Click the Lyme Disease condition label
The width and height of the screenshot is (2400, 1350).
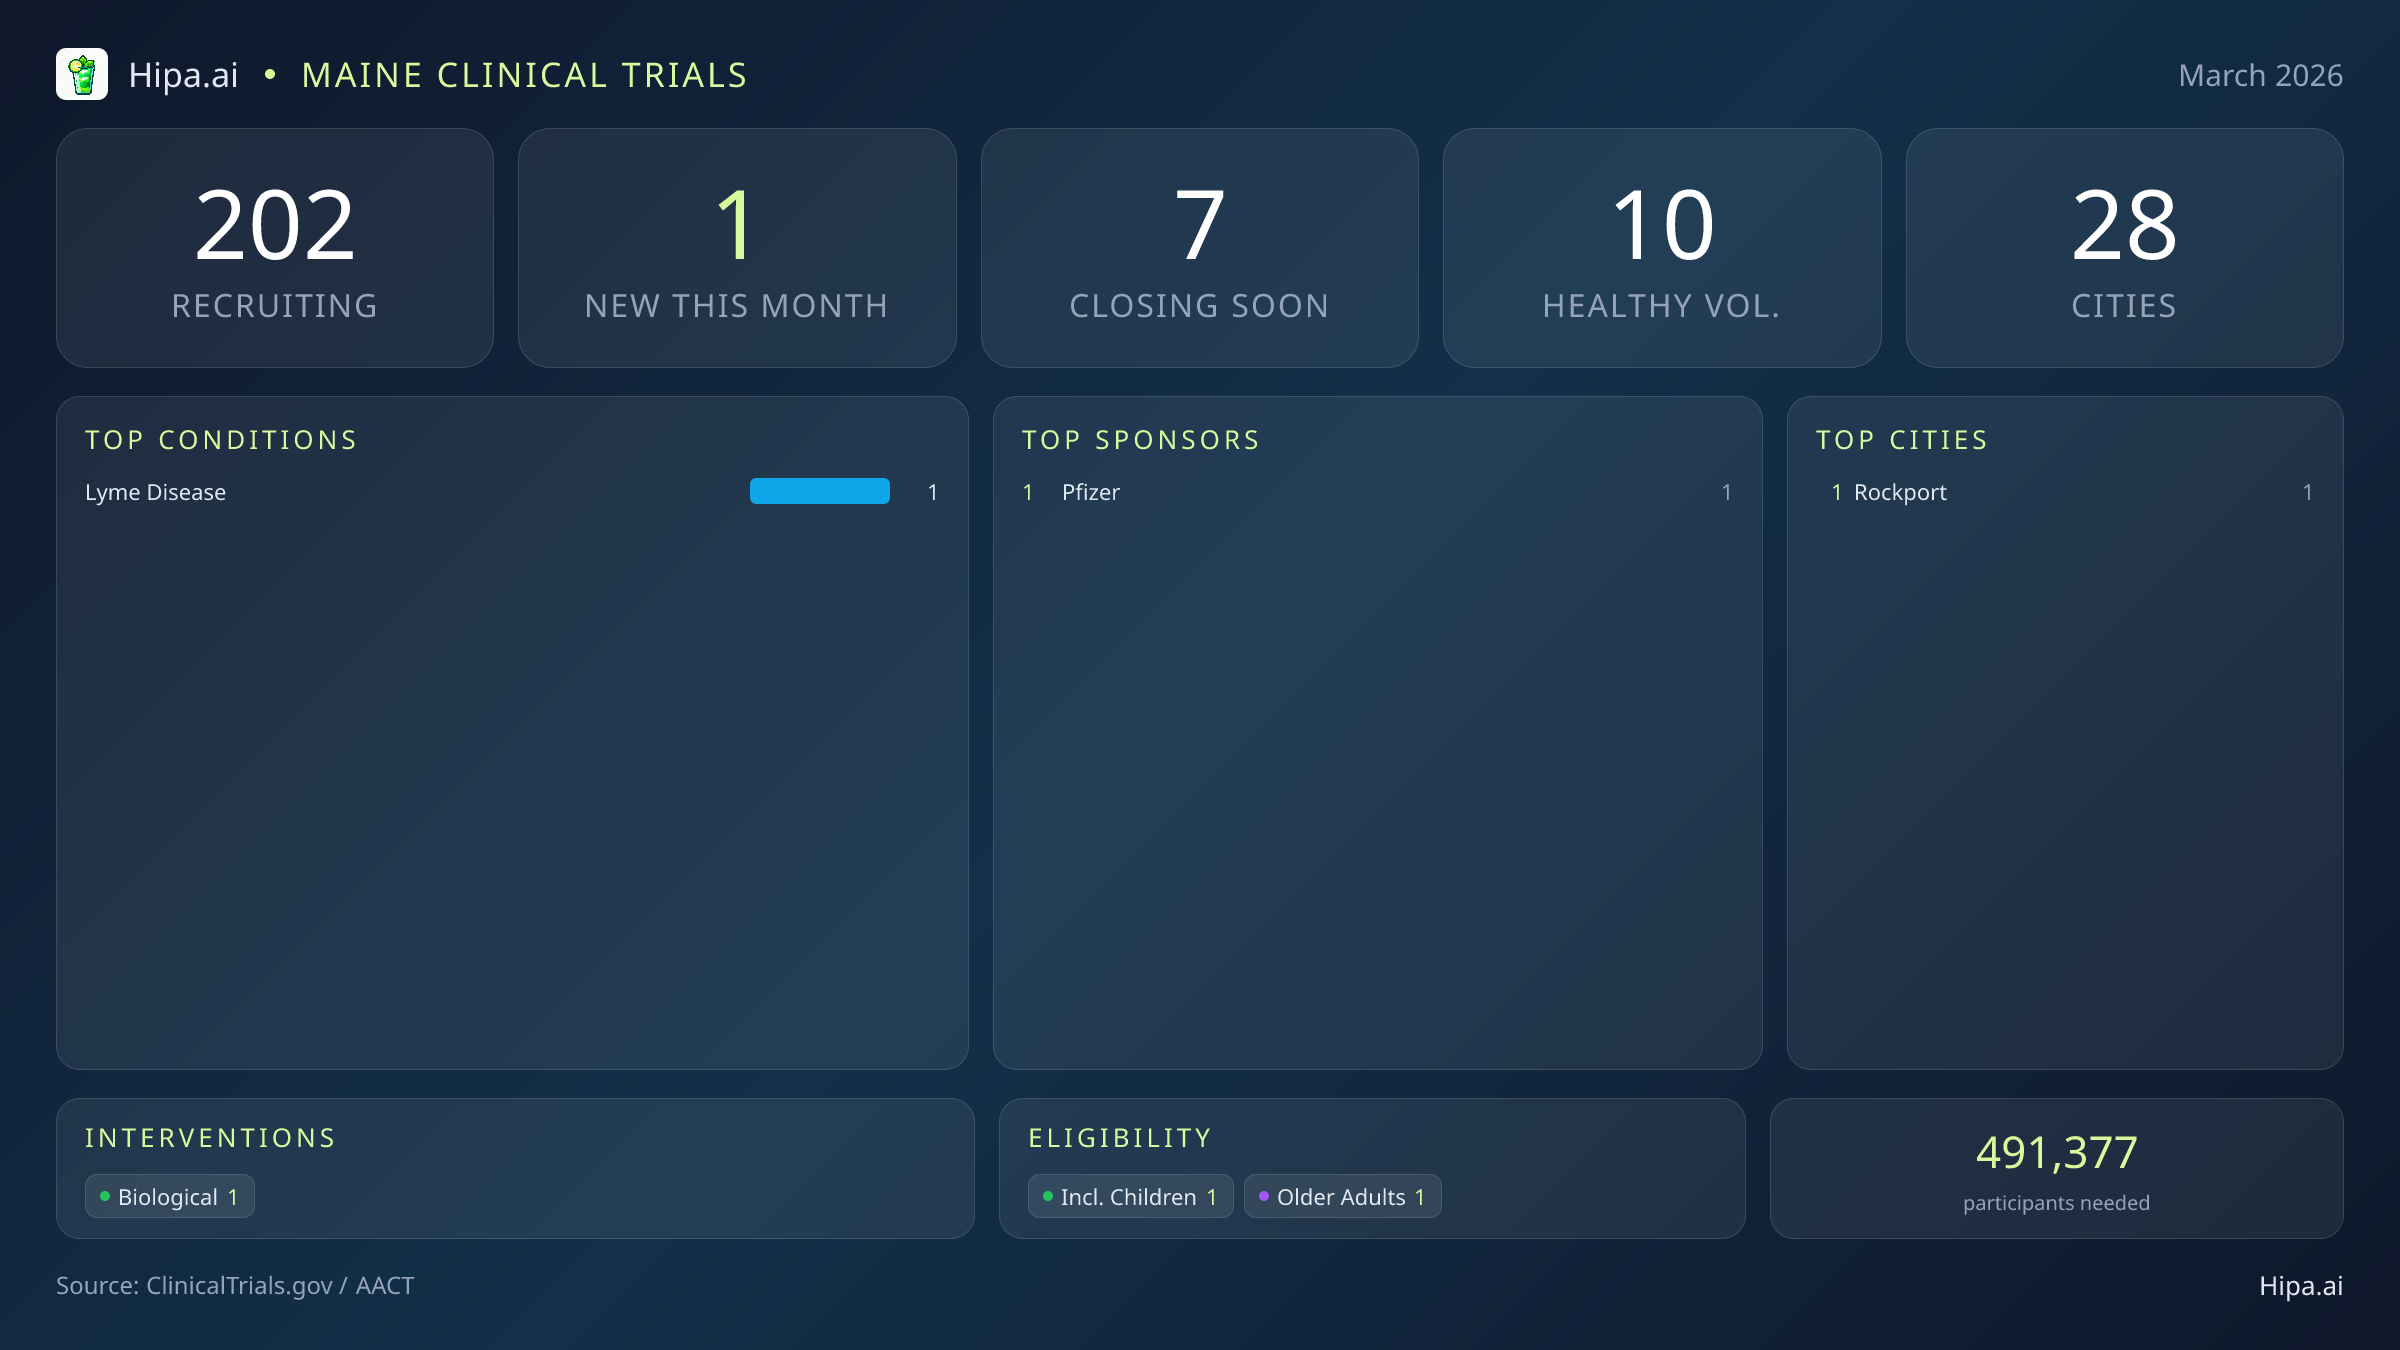pyautogui.click(x=155, y=492)
